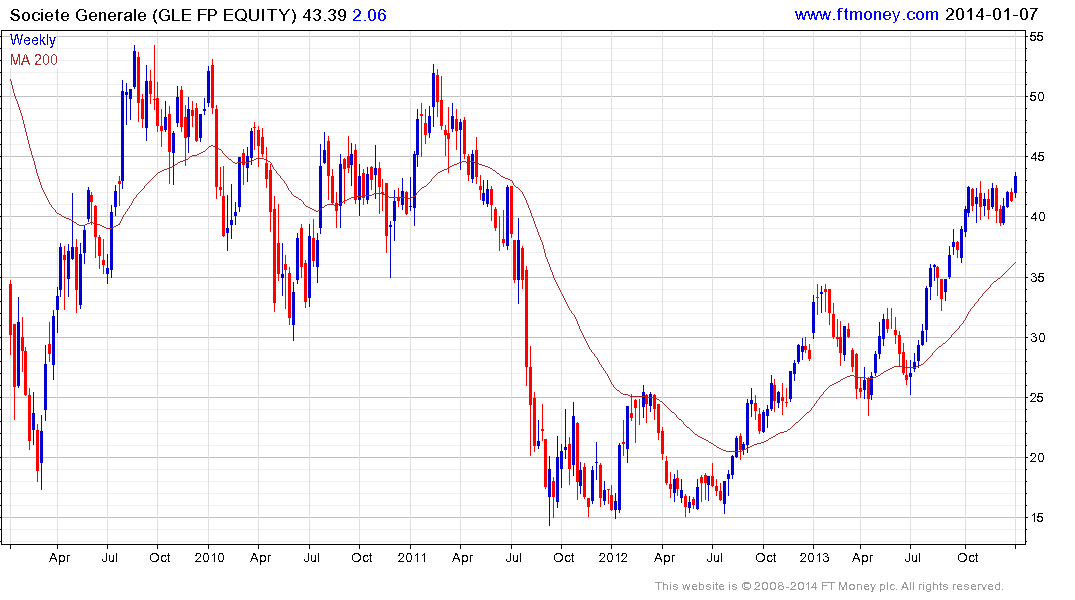Click the Jul label before Oct 2012

pos(714,557)
